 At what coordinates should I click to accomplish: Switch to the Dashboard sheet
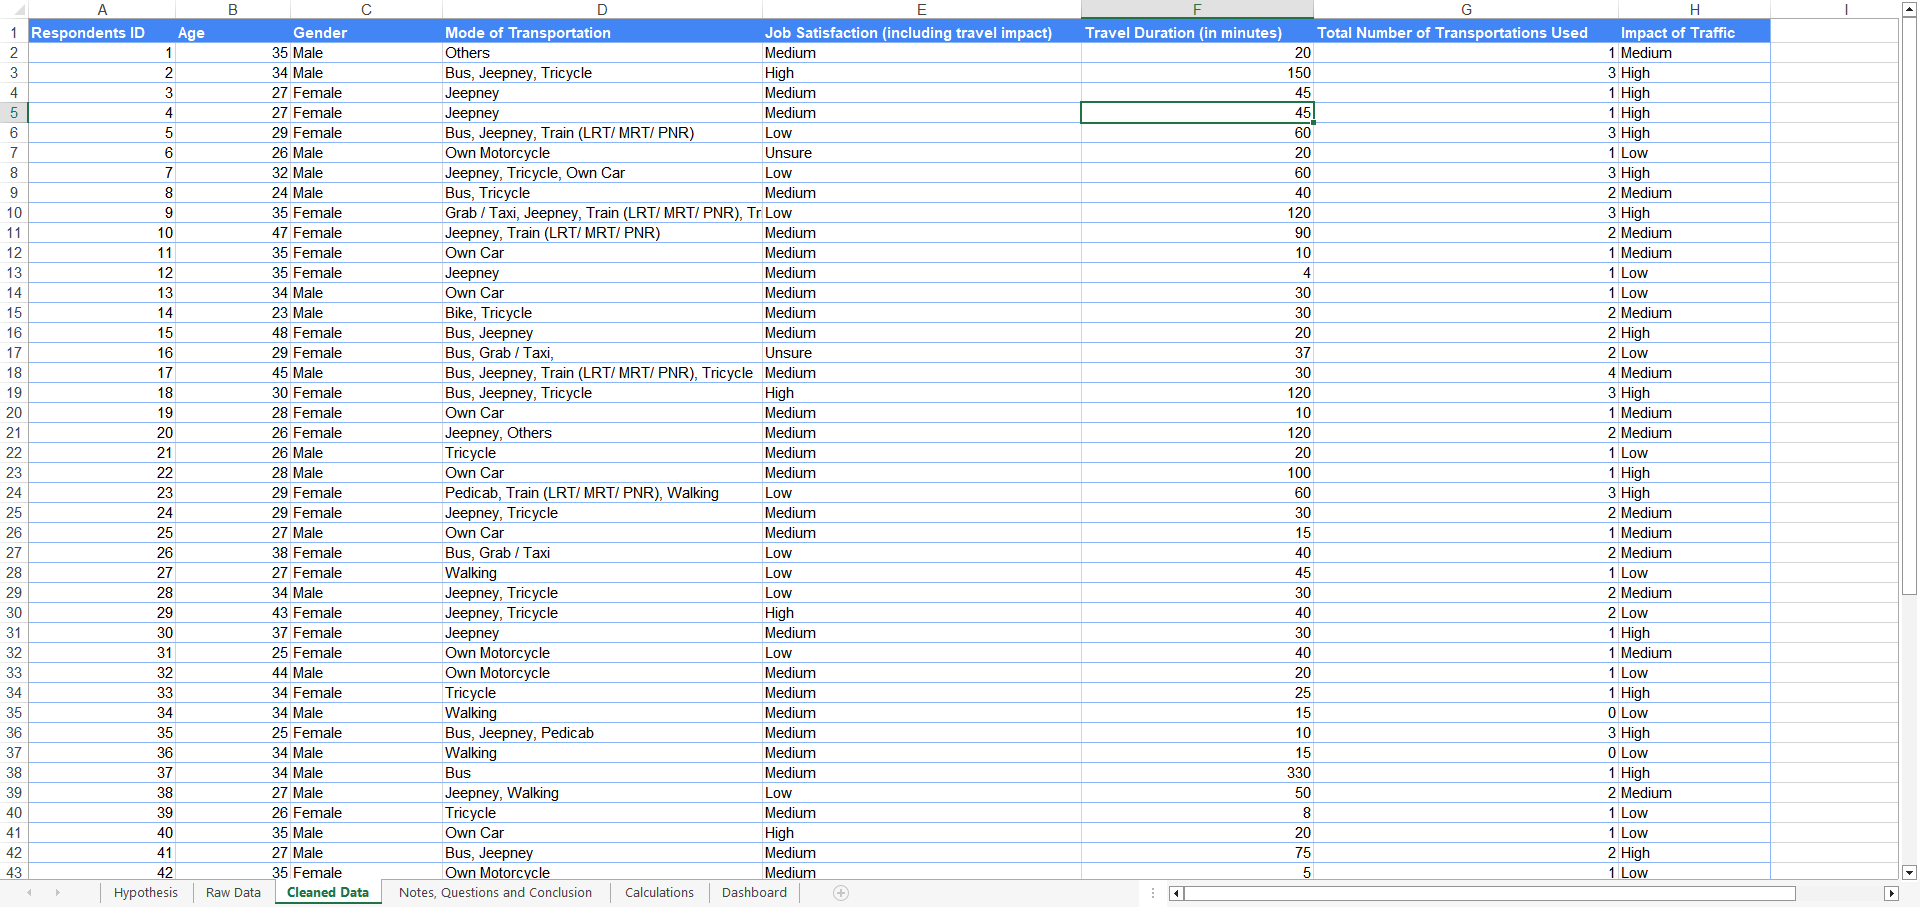coord(754,893)
